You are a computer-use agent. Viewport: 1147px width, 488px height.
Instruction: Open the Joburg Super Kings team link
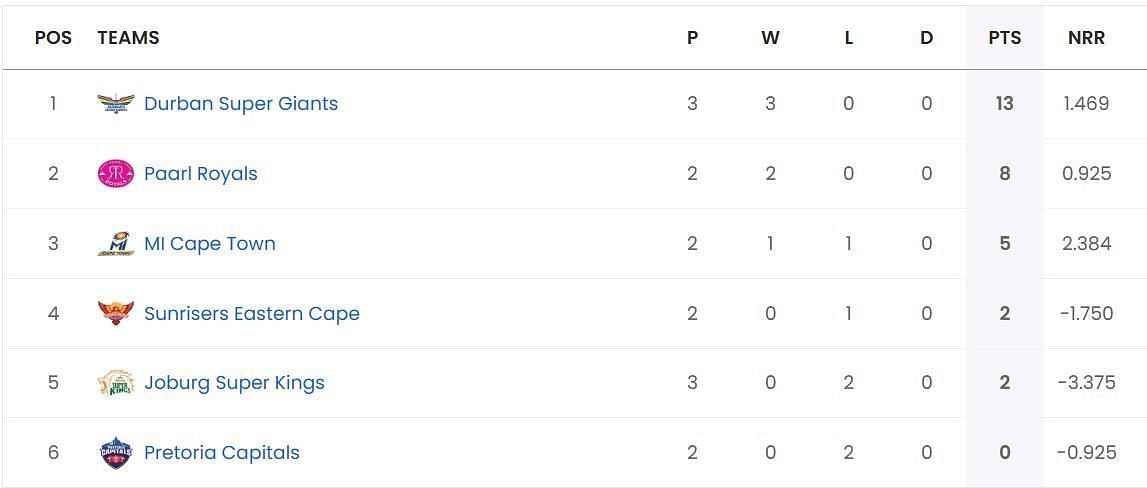(234, 383)
